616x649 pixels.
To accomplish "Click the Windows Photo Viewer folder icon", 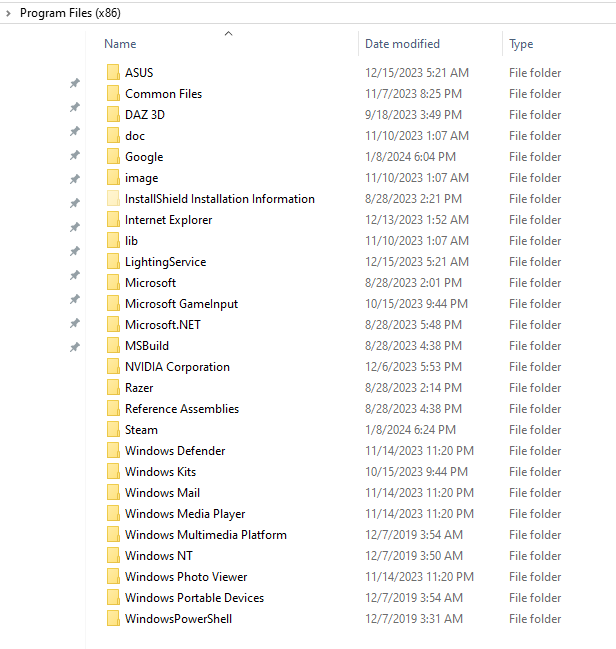I will click(x=113, y=576).
